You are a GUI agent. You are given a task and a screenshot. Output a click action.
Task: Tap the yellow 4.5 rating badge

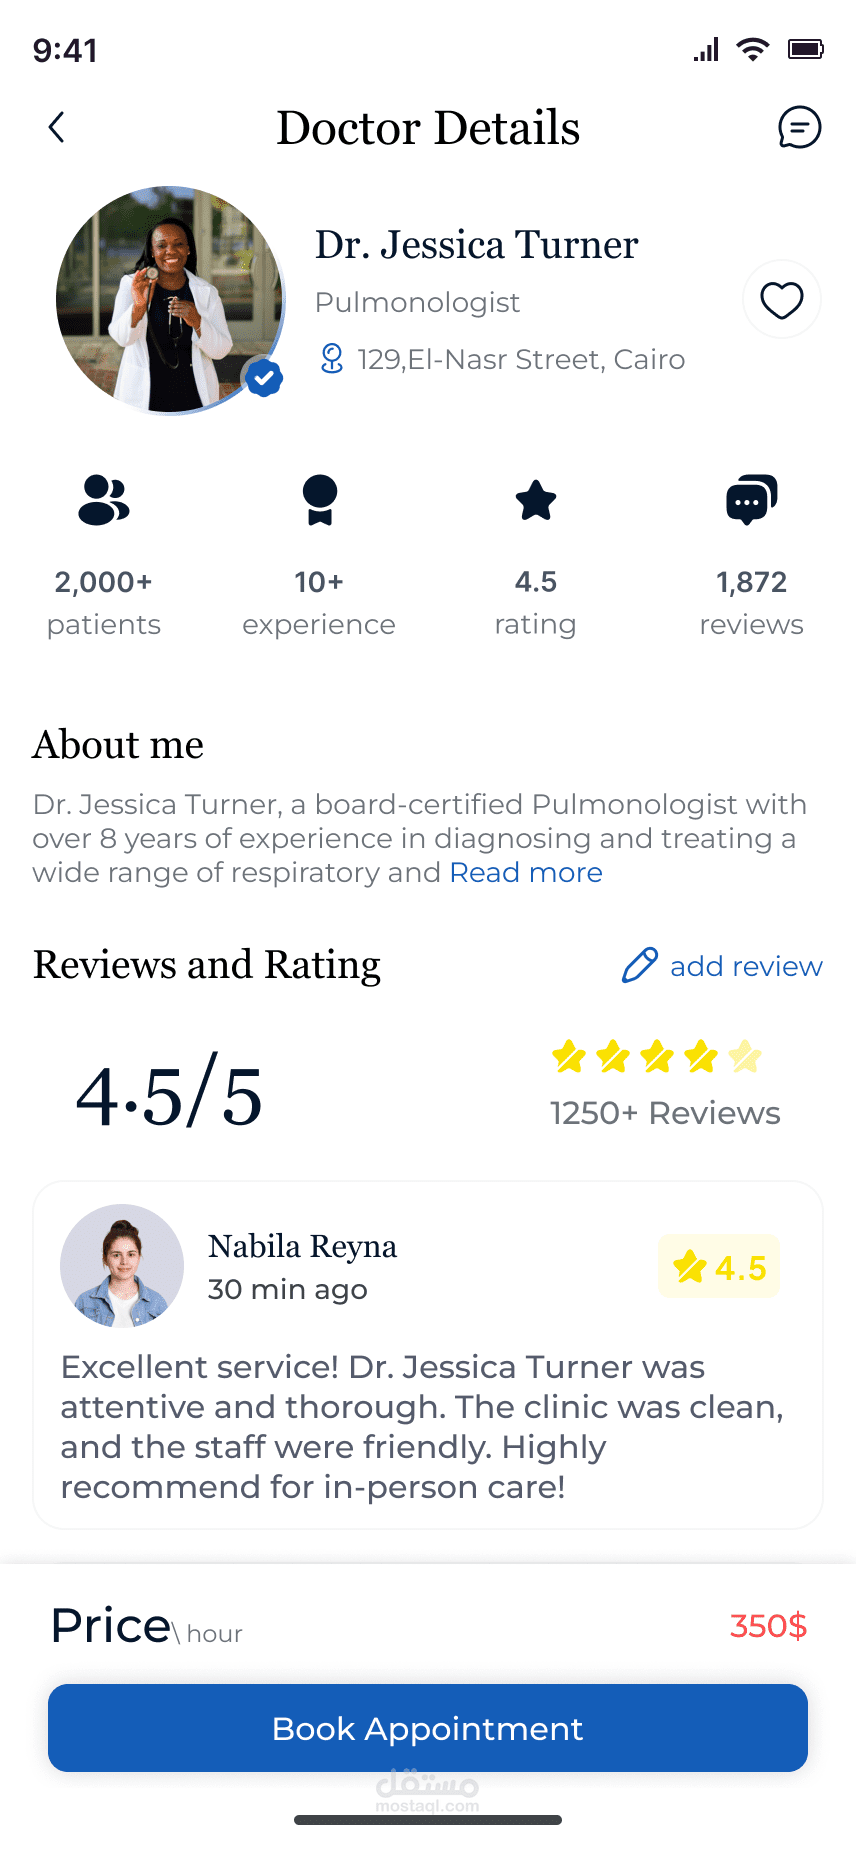[718, 1267]
